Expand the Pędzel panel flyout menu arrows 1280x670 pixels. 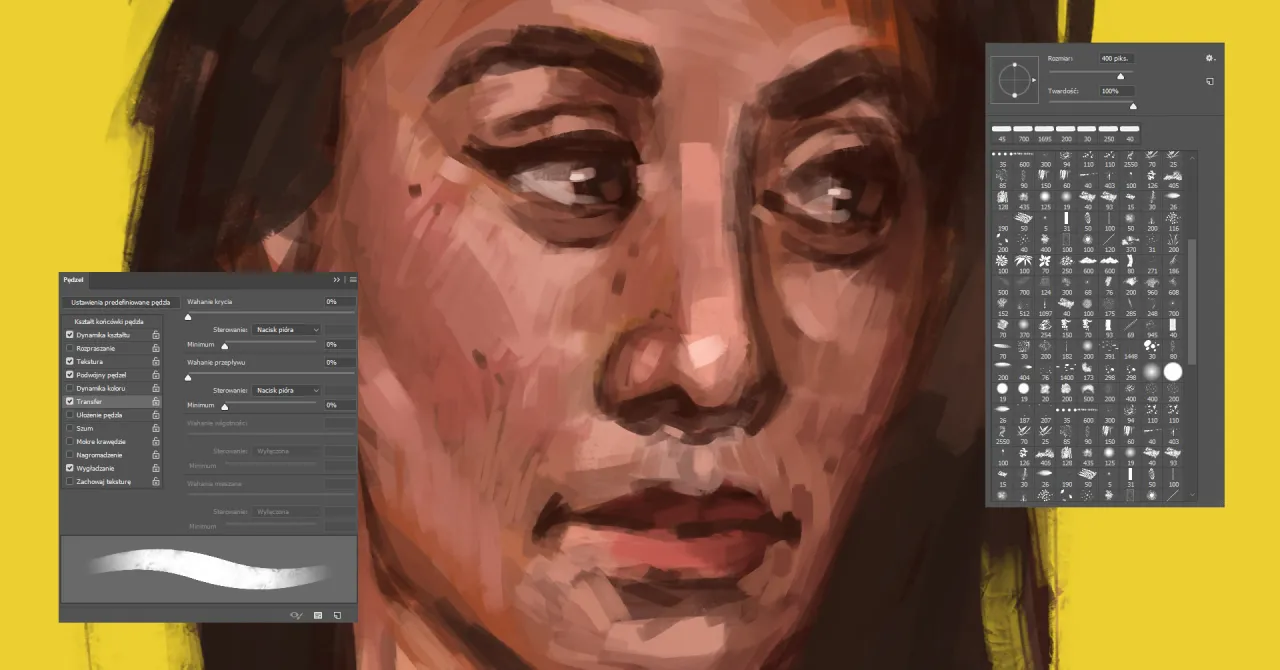(337, 280)
